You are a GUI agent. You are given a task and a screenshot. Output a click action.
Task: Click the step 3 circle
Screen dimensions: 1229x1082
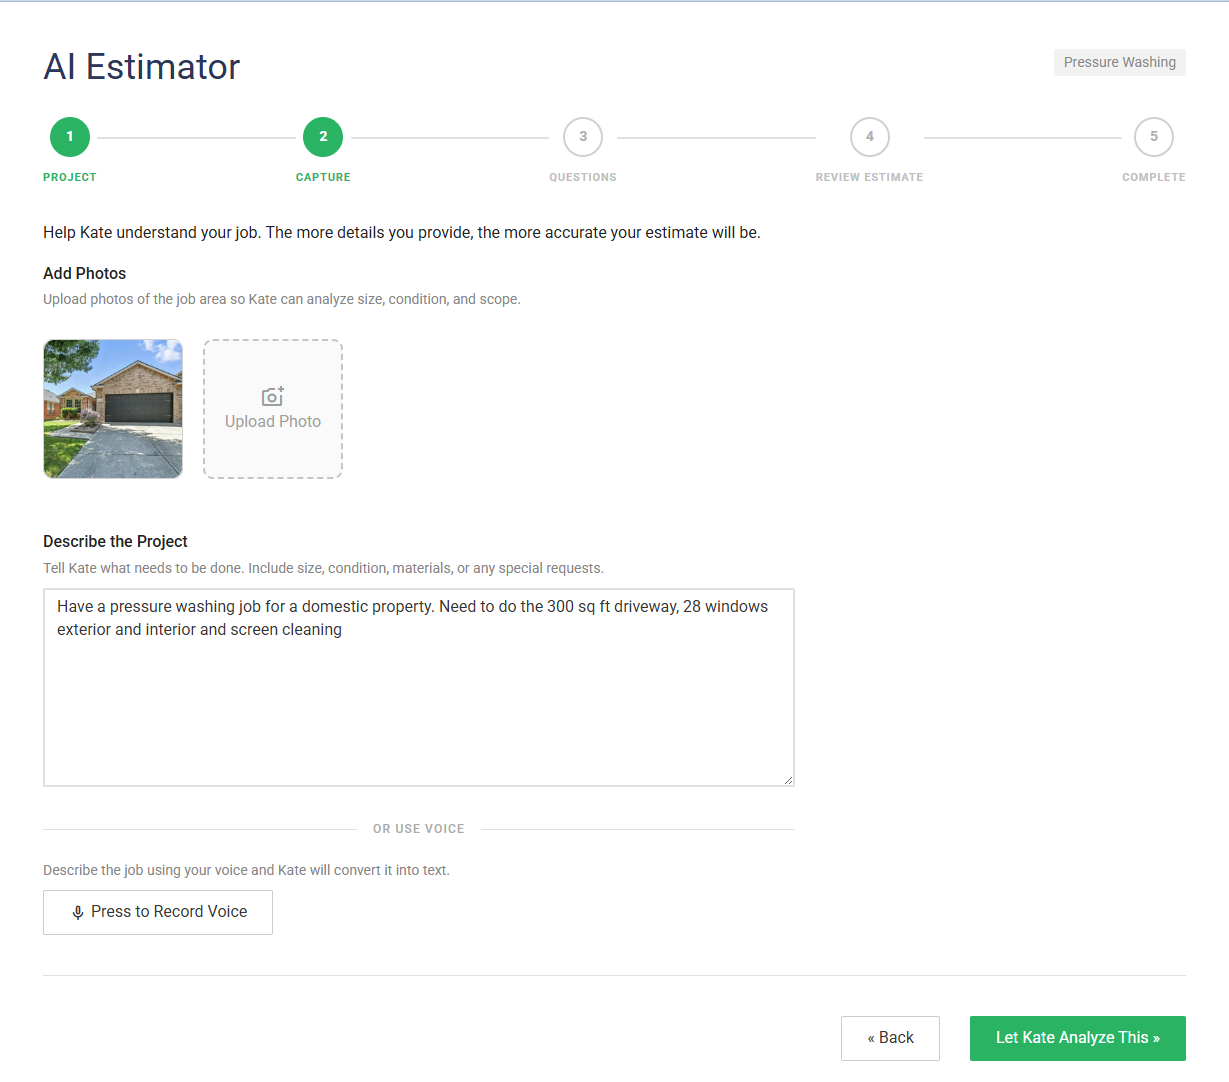click(x=583, y=137)
